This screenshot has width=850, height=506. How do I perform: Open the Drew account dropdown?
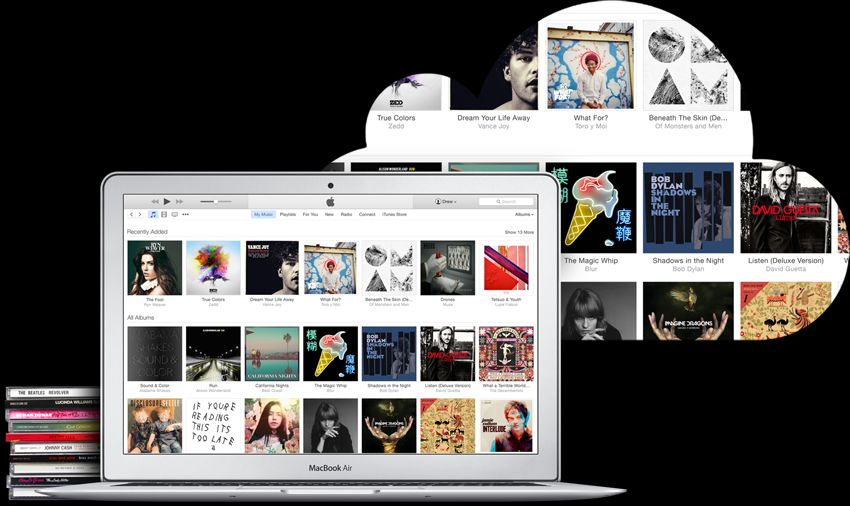[446, 201]
